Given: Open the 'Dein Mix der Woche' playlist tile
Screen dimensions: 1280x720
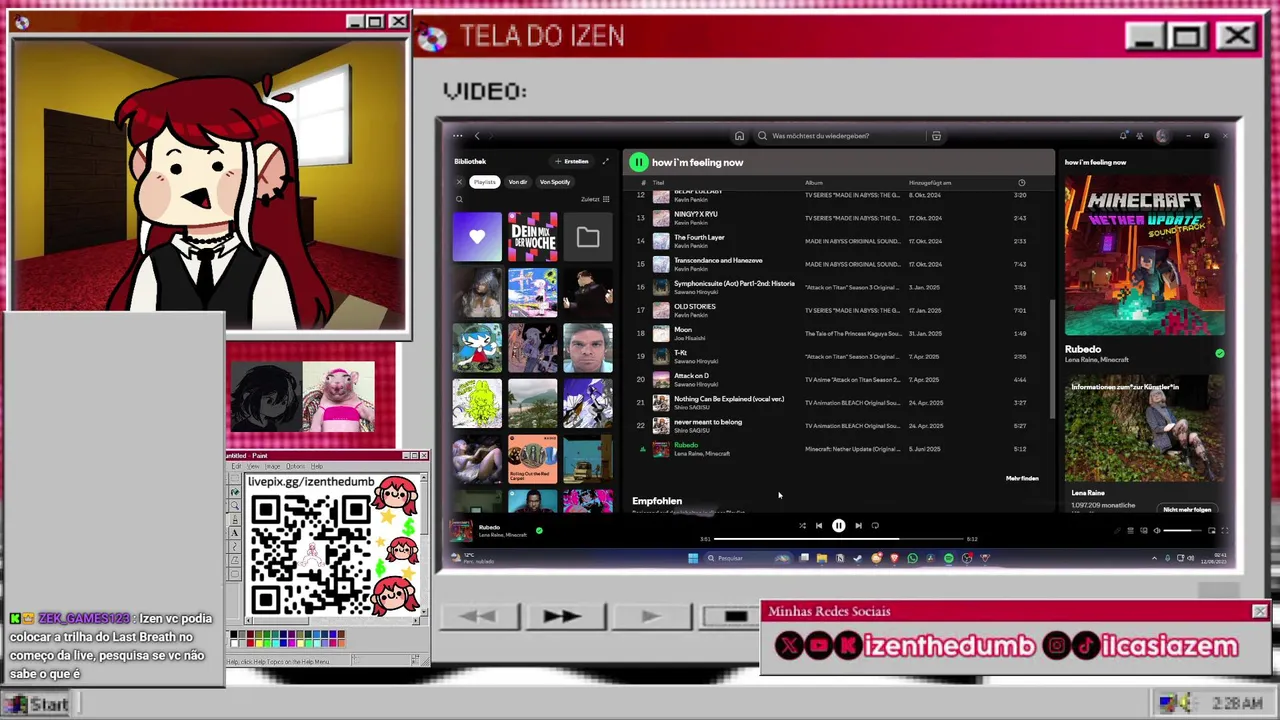Looking at the screenshot, I should coord(532,237).
